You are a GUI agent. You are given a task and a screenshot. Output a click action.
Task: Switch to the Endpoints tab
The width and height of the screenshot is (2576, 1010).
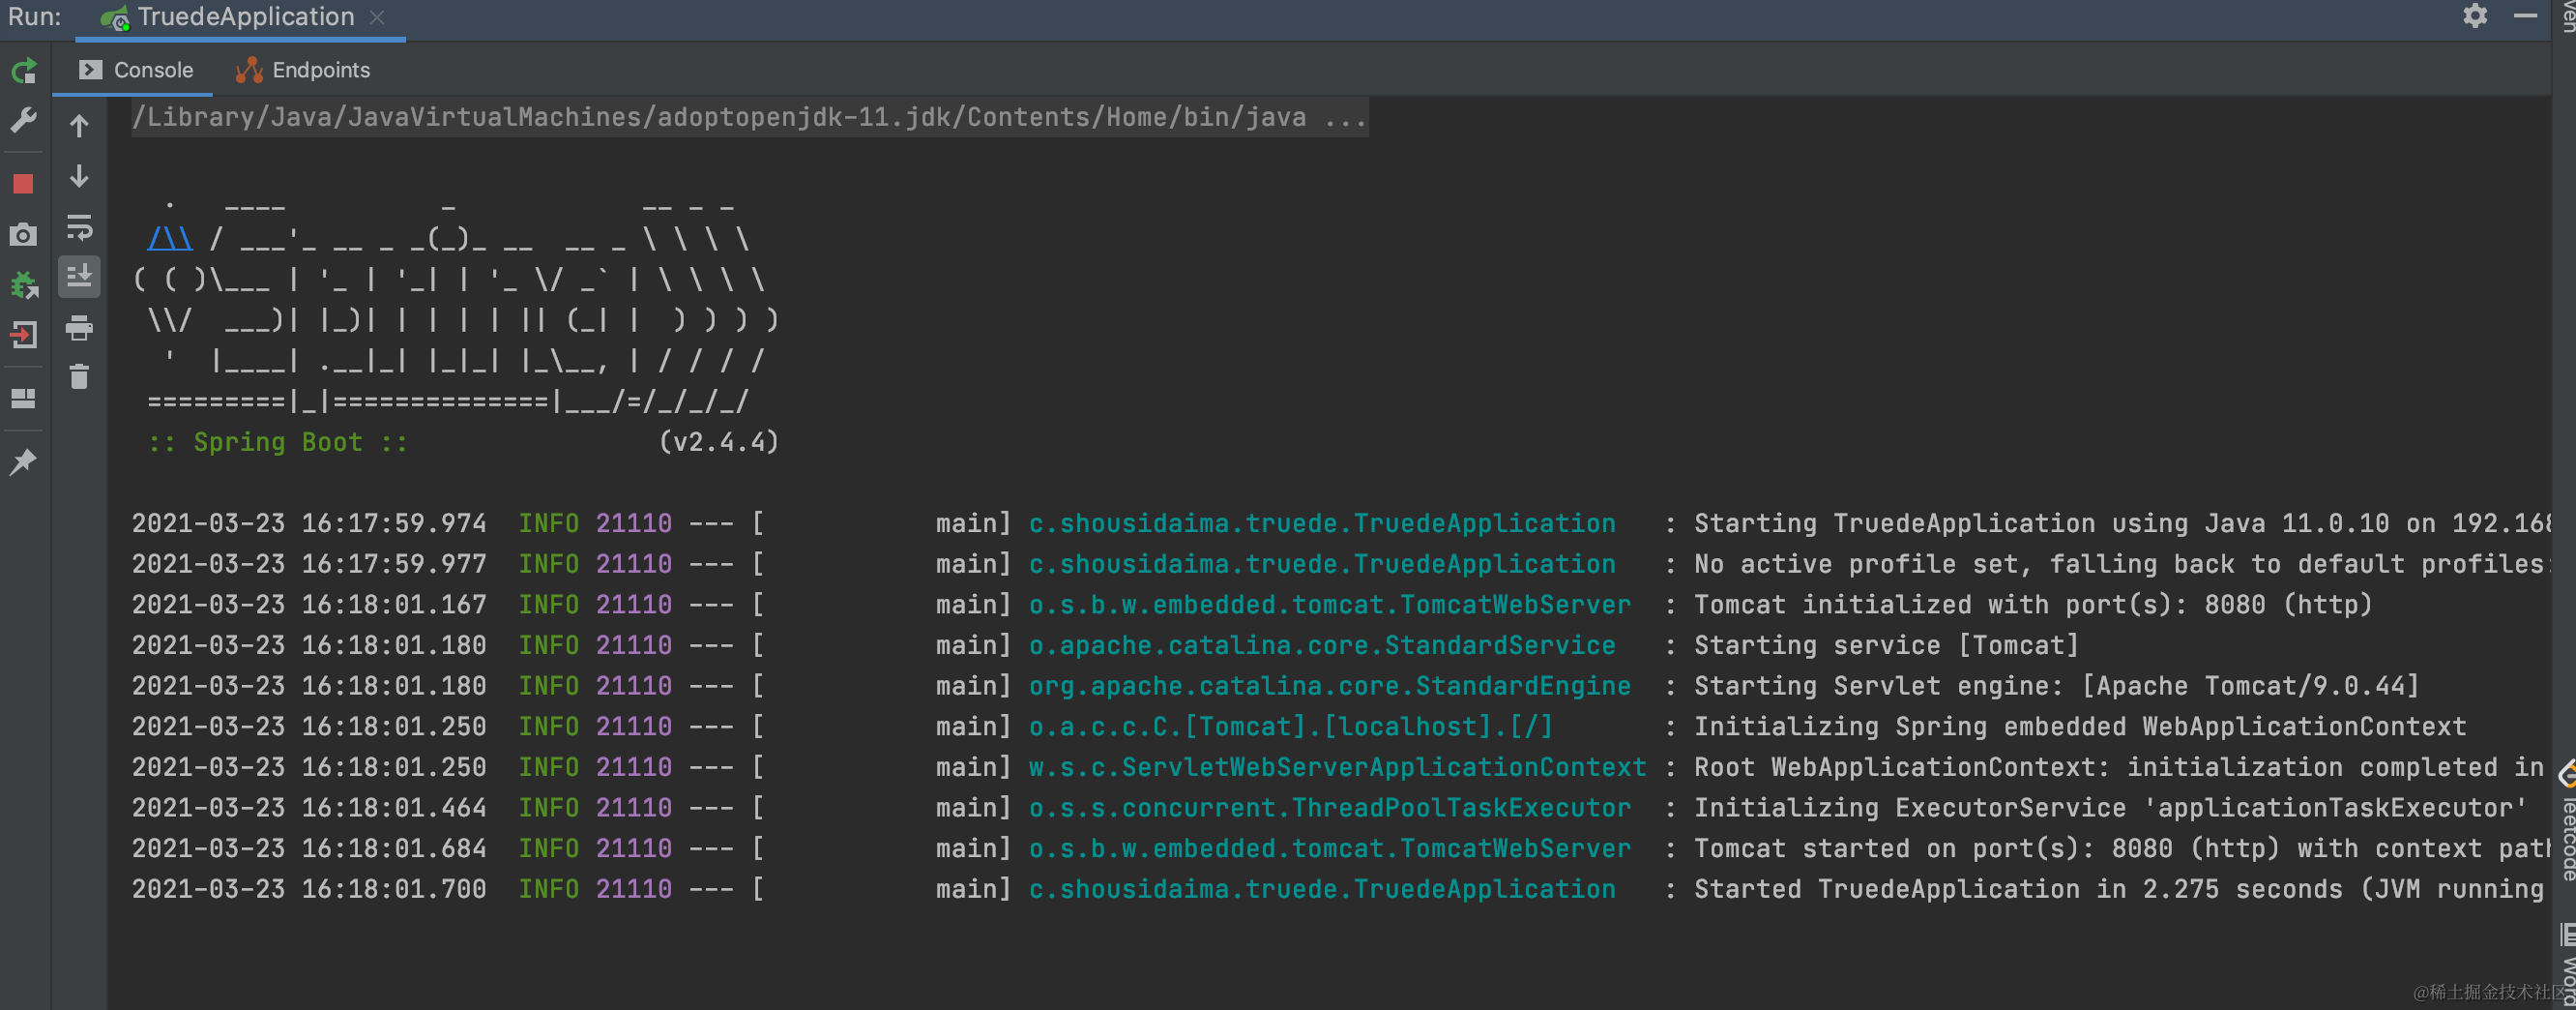tap(303, 70)
